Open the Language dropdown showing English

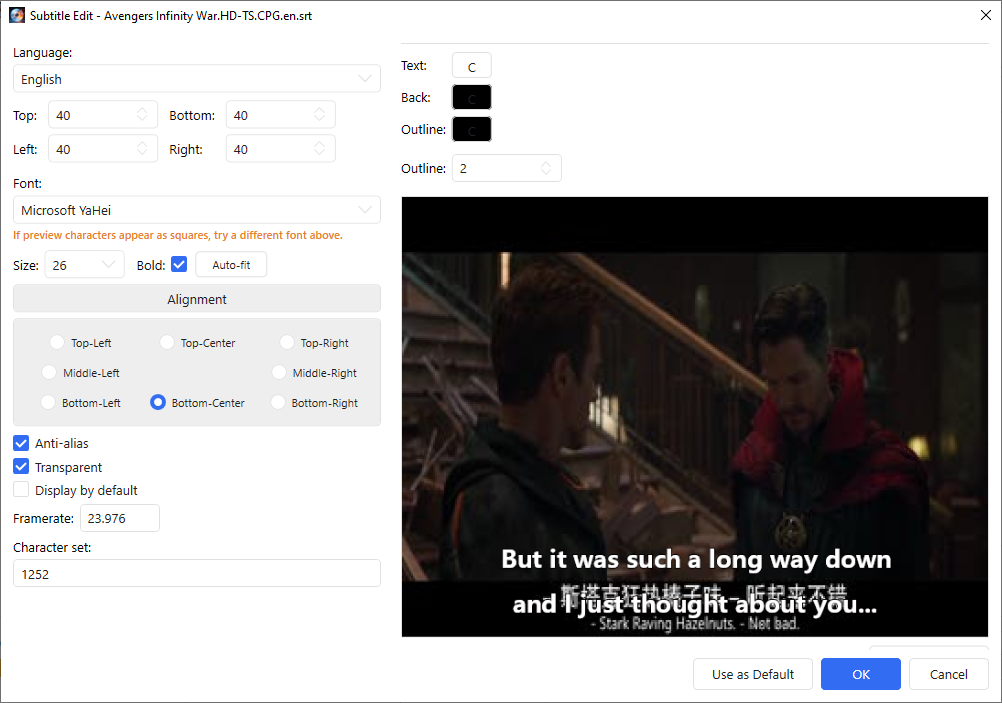pos(196,79)
